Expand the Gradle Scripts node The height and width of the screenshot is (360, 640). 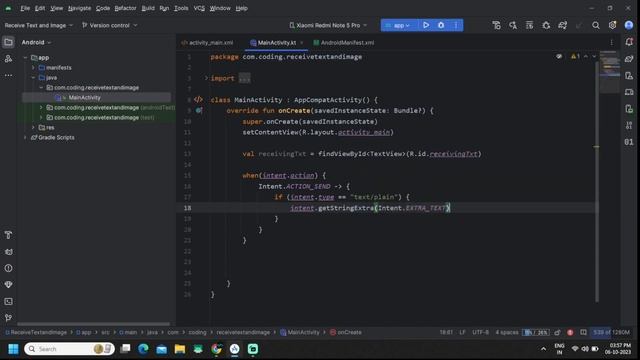point(26,138)
